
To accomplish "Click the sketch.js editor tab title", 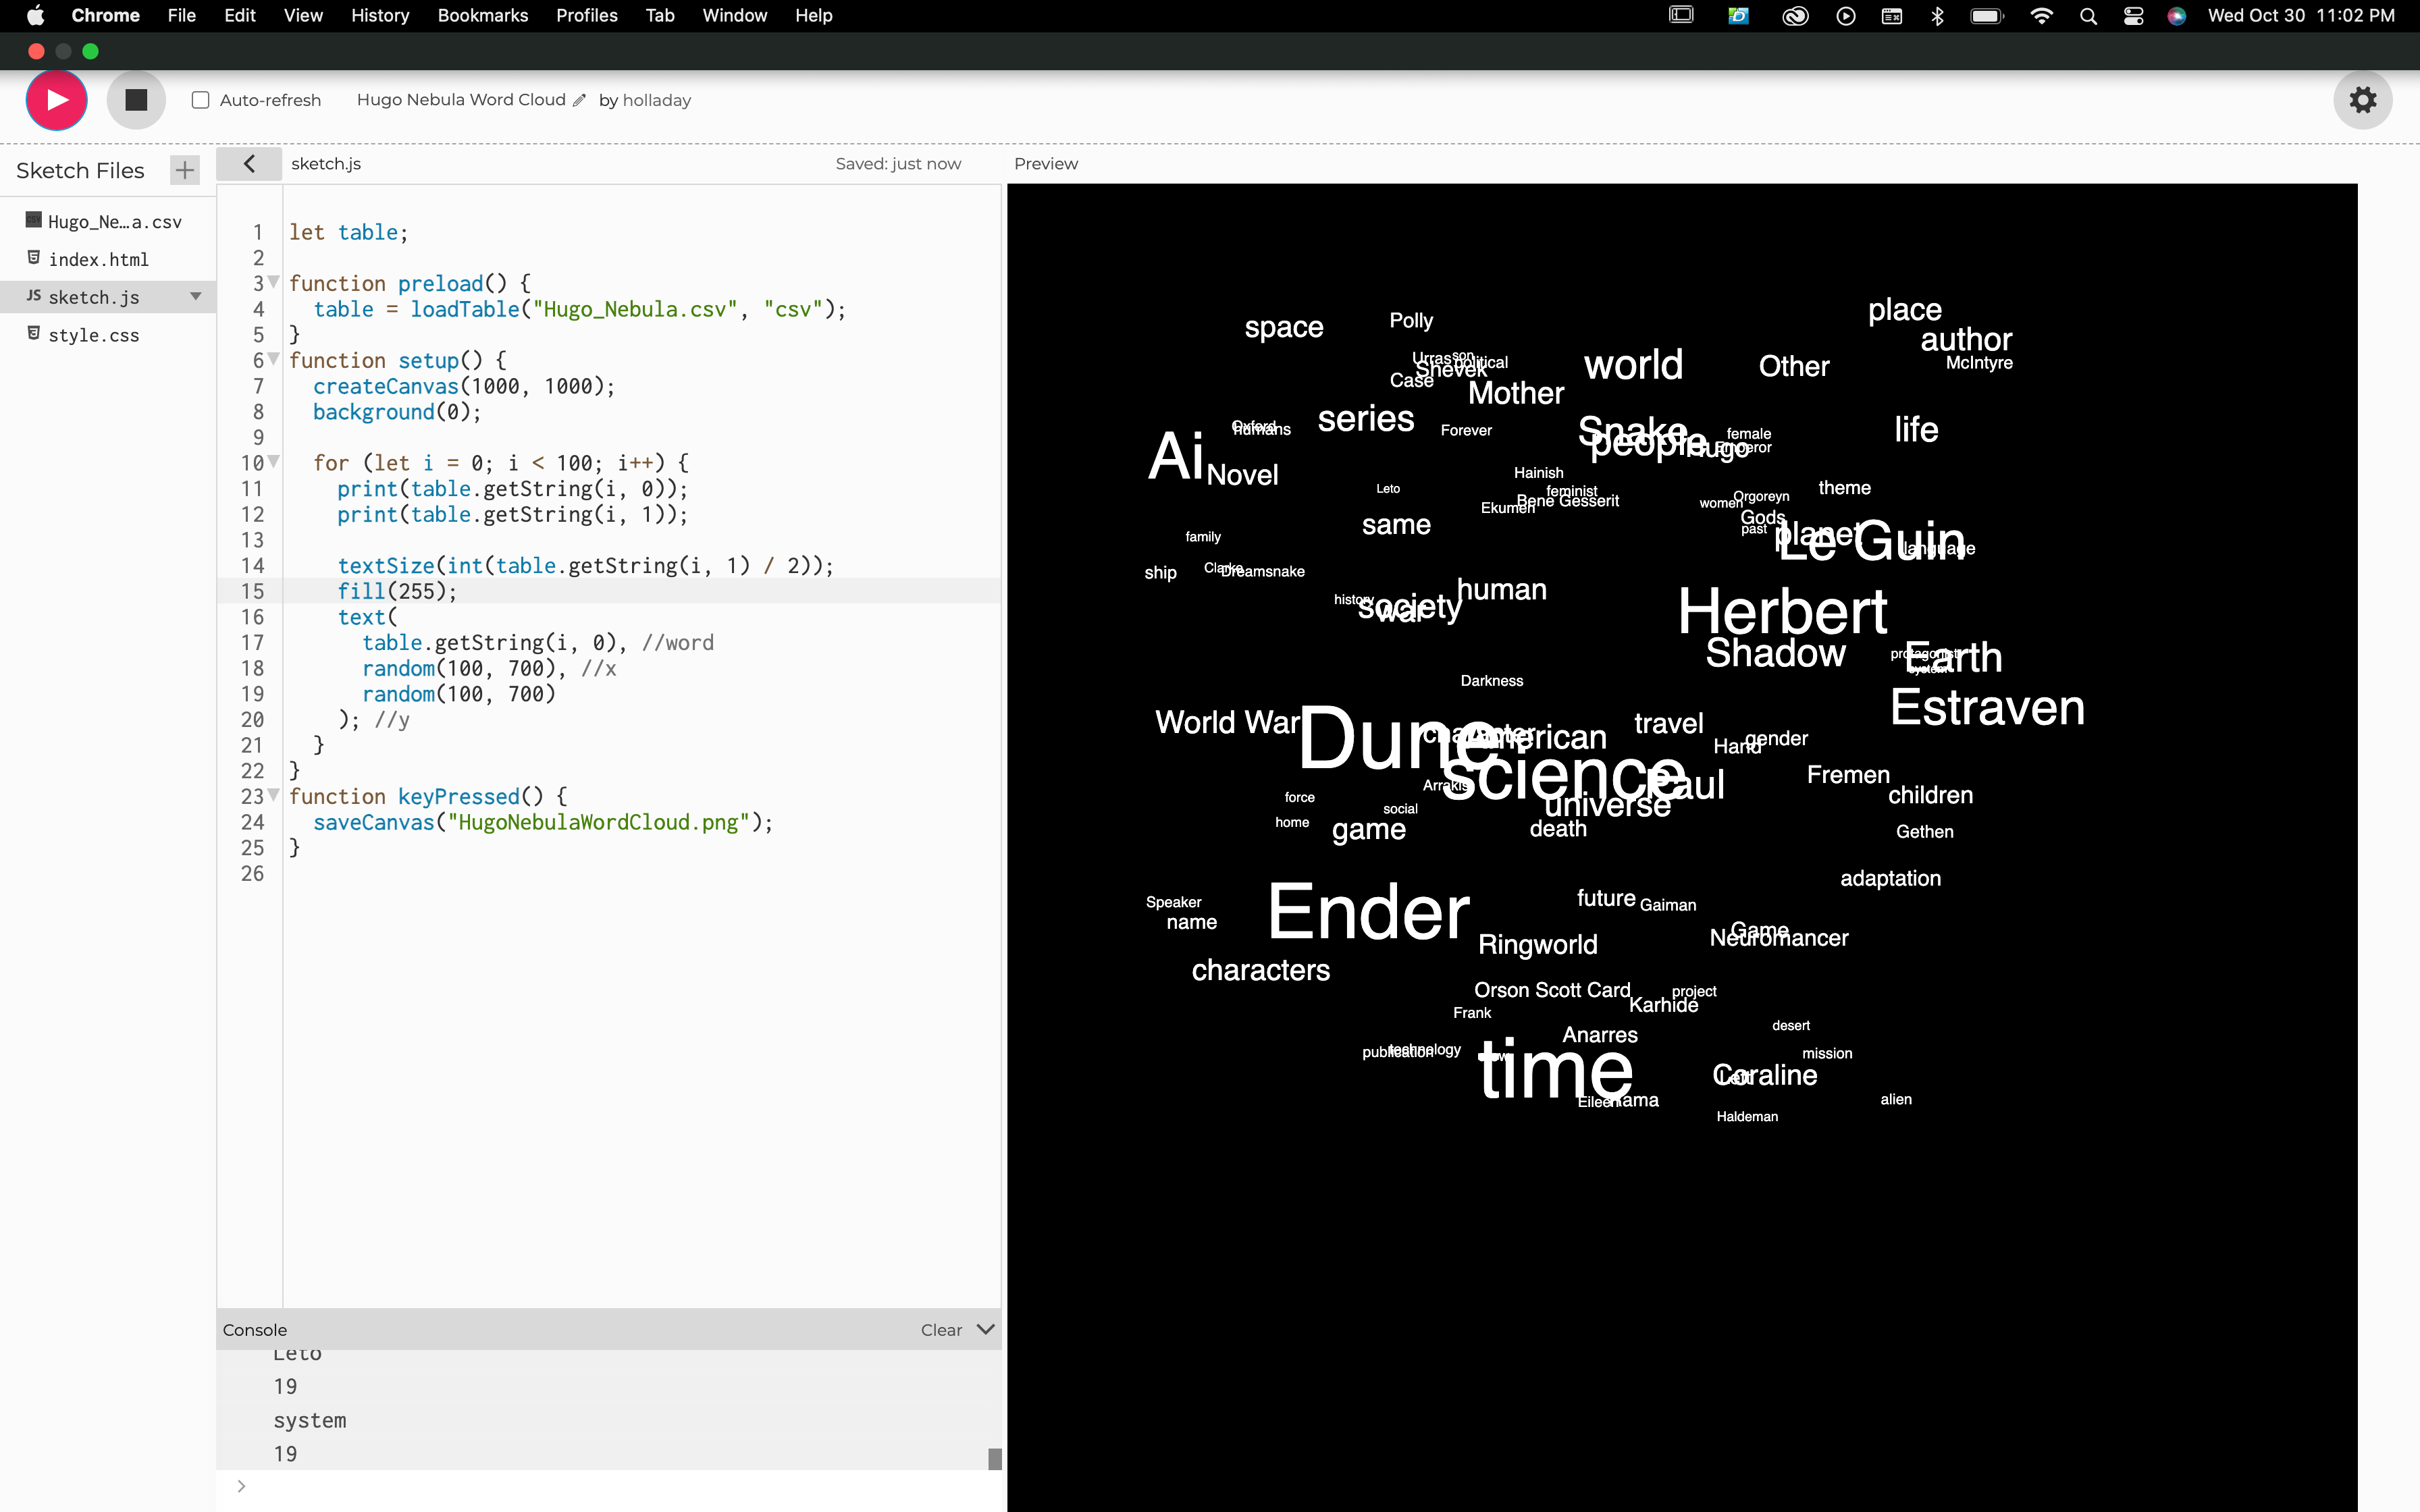I will (x=326, y=164).
